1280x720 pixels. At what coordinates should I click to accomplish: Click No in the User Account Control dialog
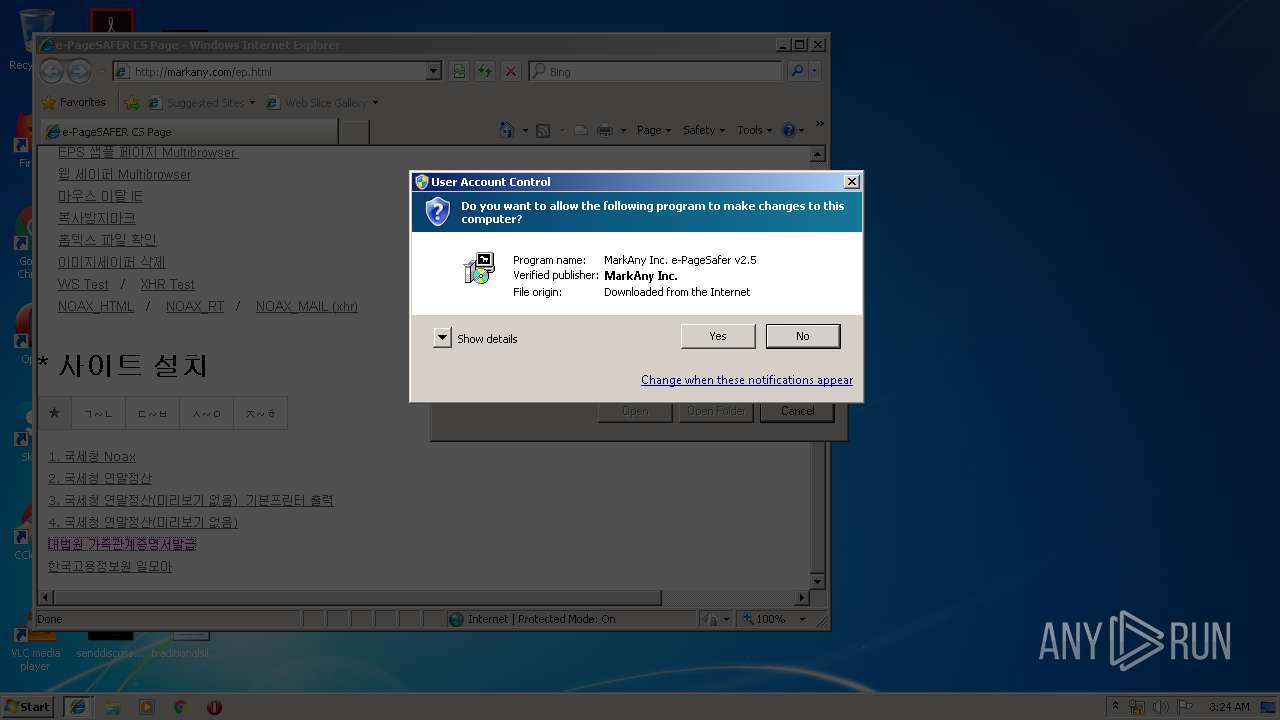coord(803,336)
